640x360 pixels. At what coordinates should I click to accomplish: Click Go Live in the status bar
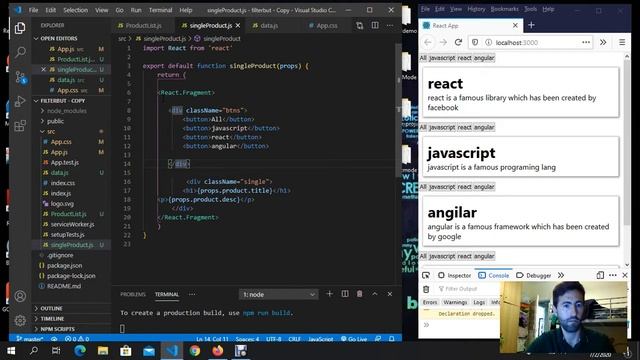pos(354,339)
